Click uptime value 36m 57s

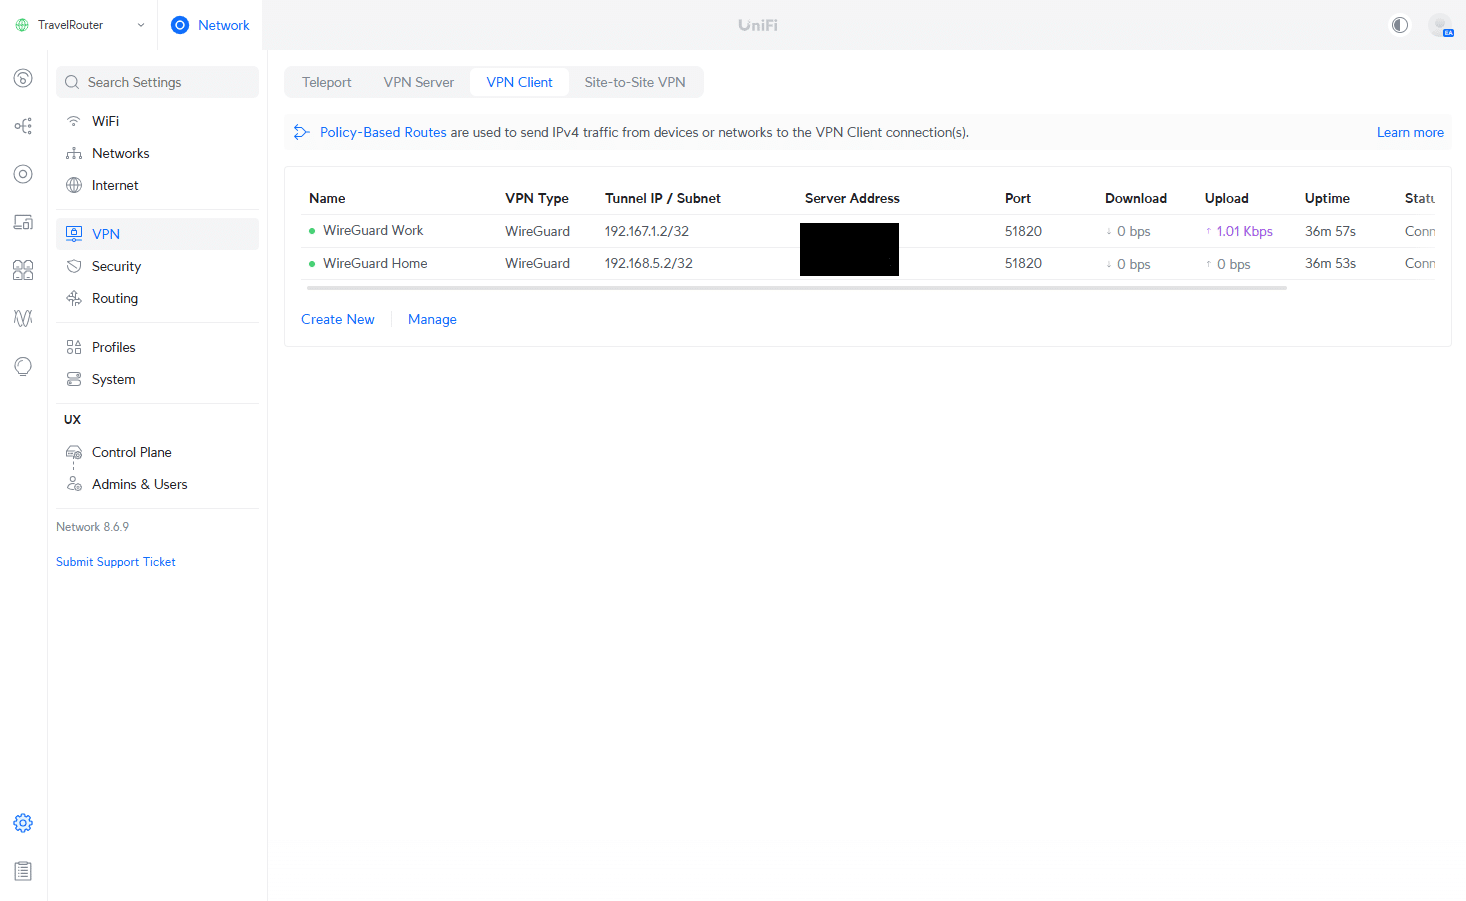click(x=1330, y=231)
